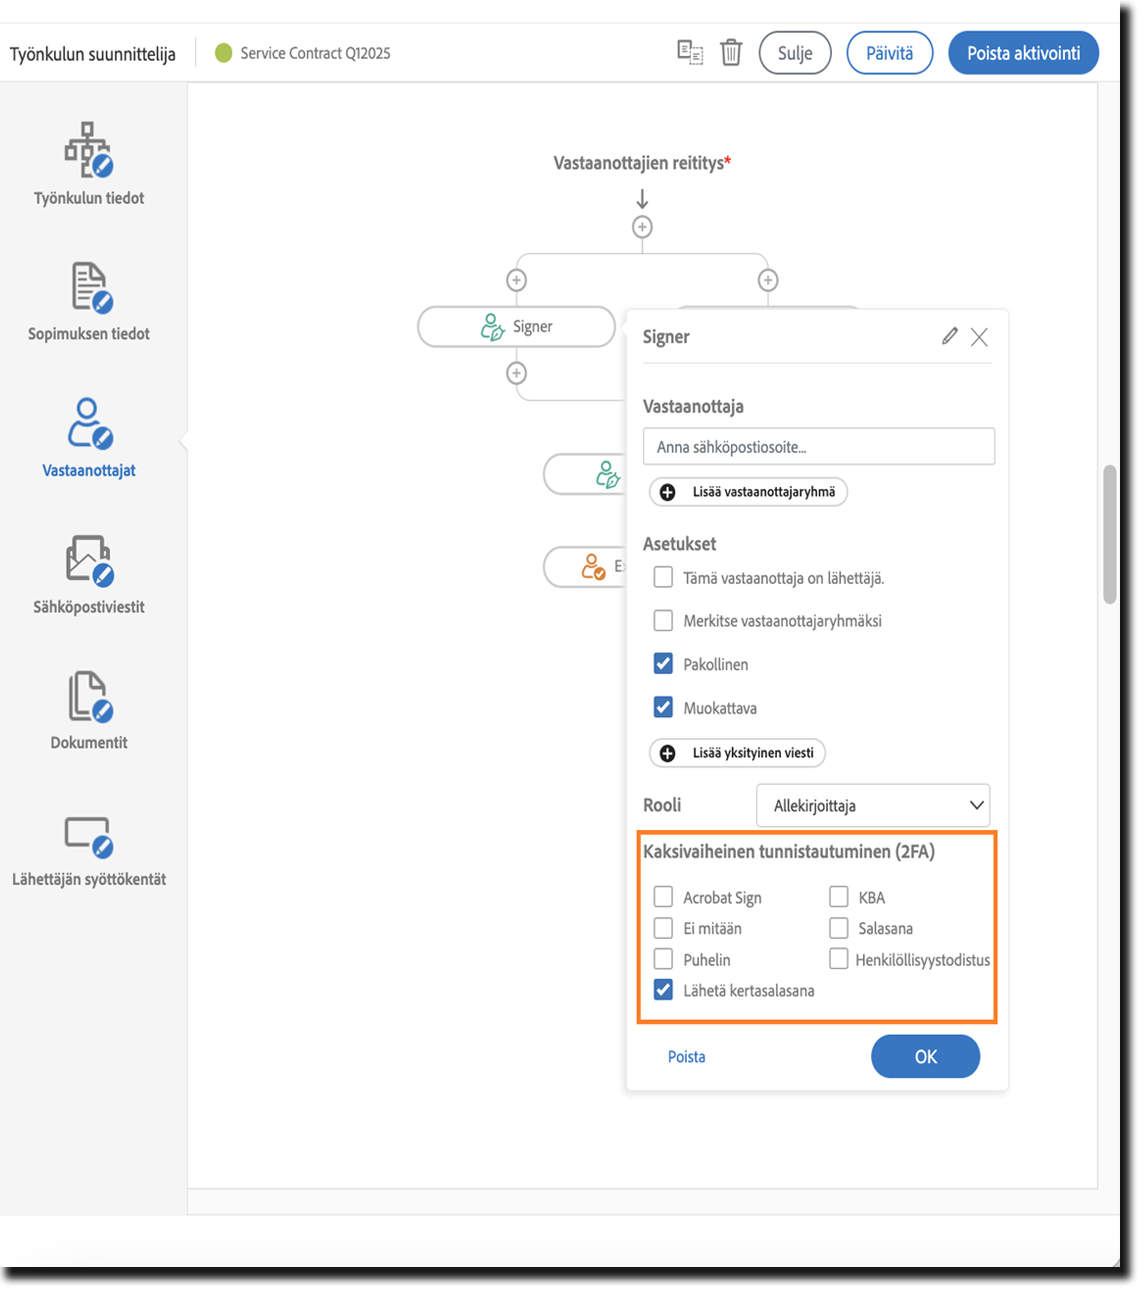
Task: Expand the Rooli Allekirjoittaja dropdown
Action: coord(873,806)
